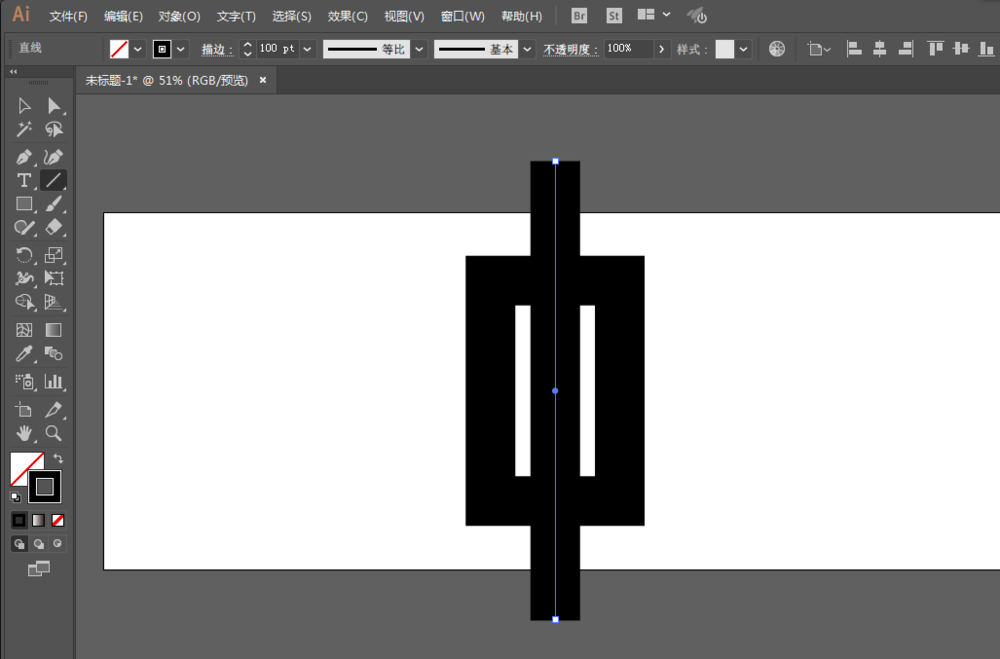The width and height of the screenshot is (1000, 659).
Task: Open 窗口(W) menu
Action: pyautogui.click(x=462, y=17)
